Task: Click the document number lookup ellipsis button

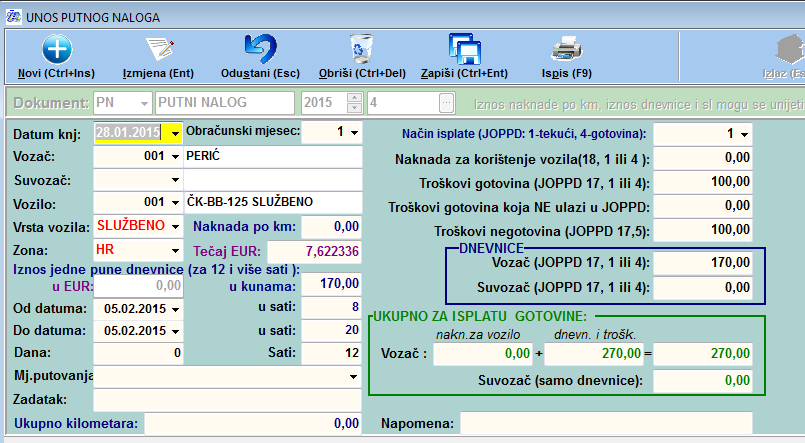Action: click(x=447, y=103)
